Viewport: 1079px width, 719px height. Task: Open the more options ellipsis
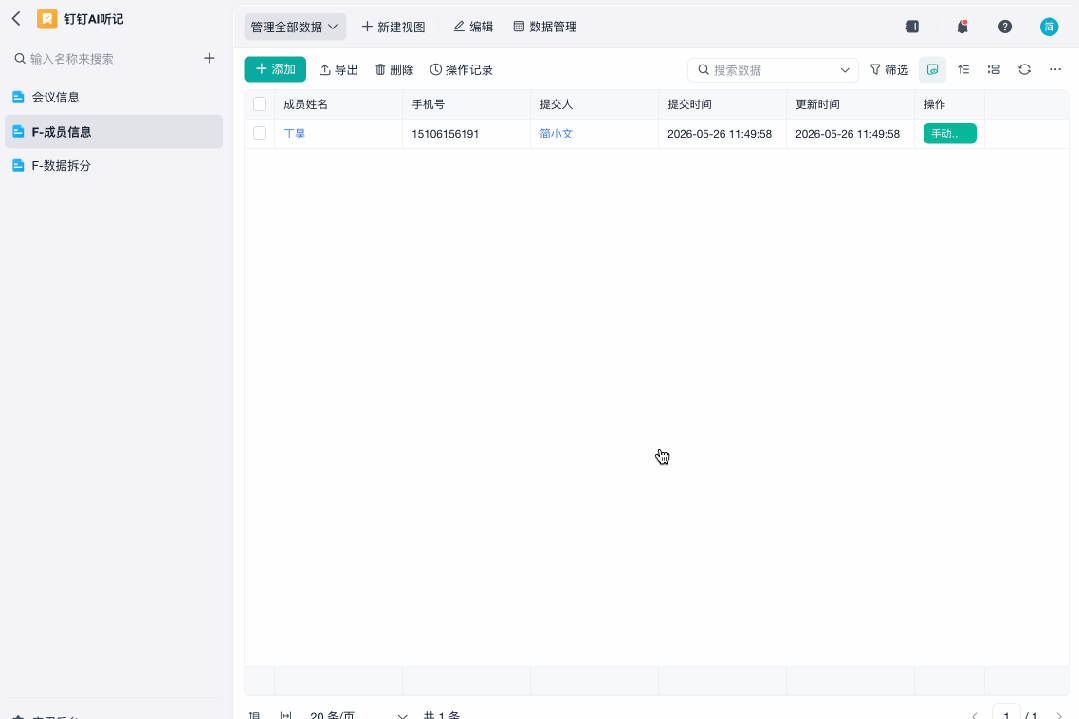[1055, 69]
